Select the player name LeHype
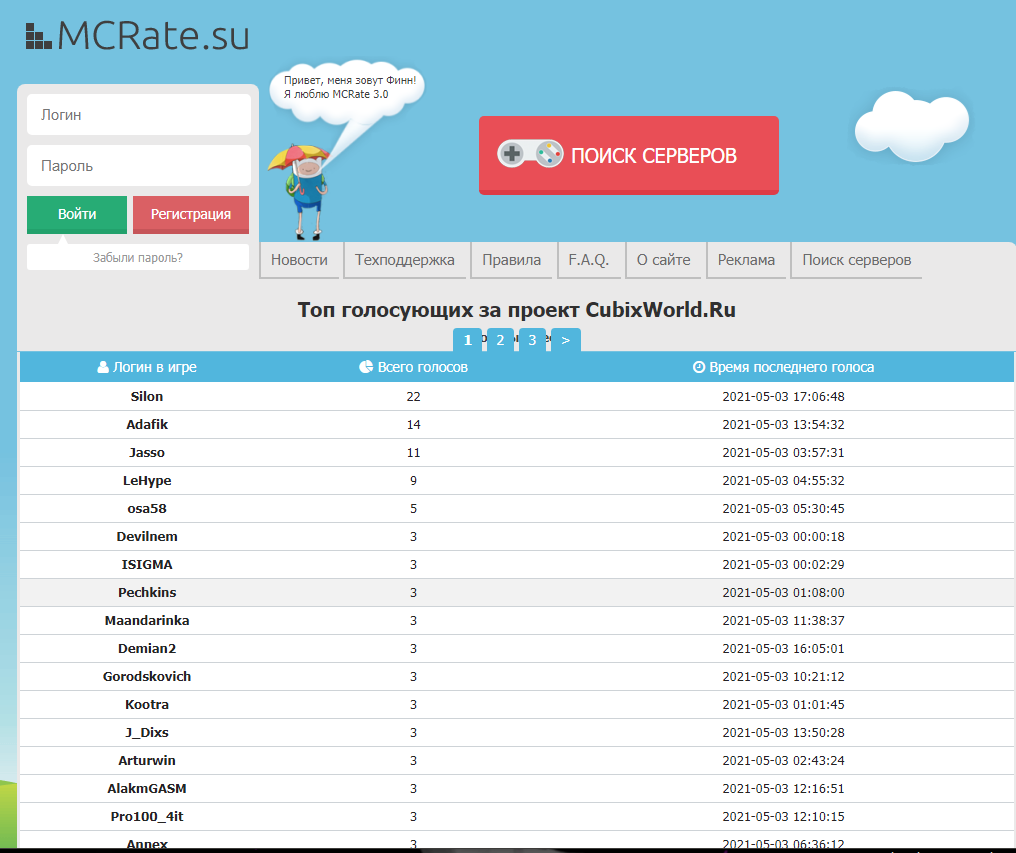The height and width of the screenshot is (853, 1016). (x=147, y=480)
